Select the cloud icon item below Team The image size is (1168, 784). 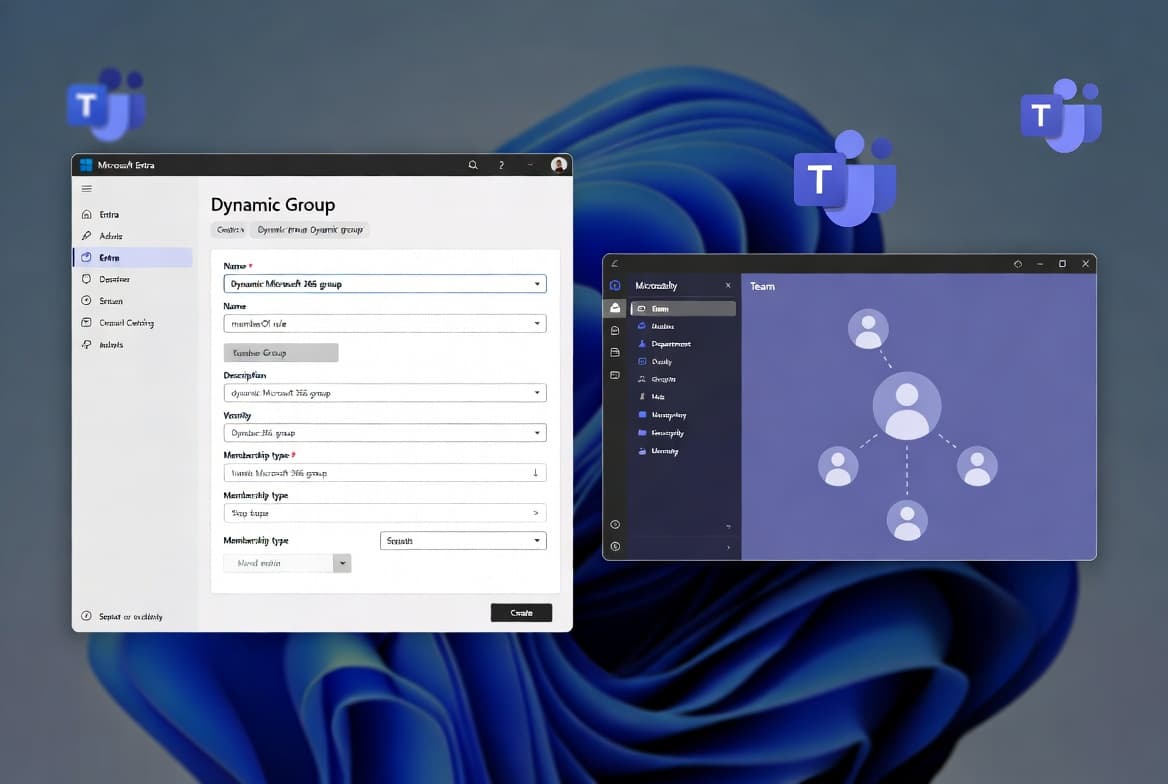(683, 326)
